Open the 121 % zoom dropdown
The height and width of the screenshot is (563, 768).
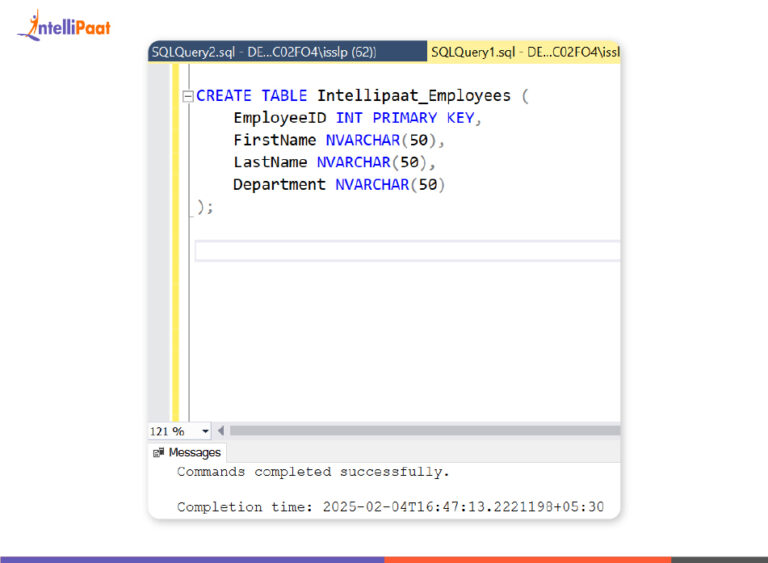pos(205,431)
